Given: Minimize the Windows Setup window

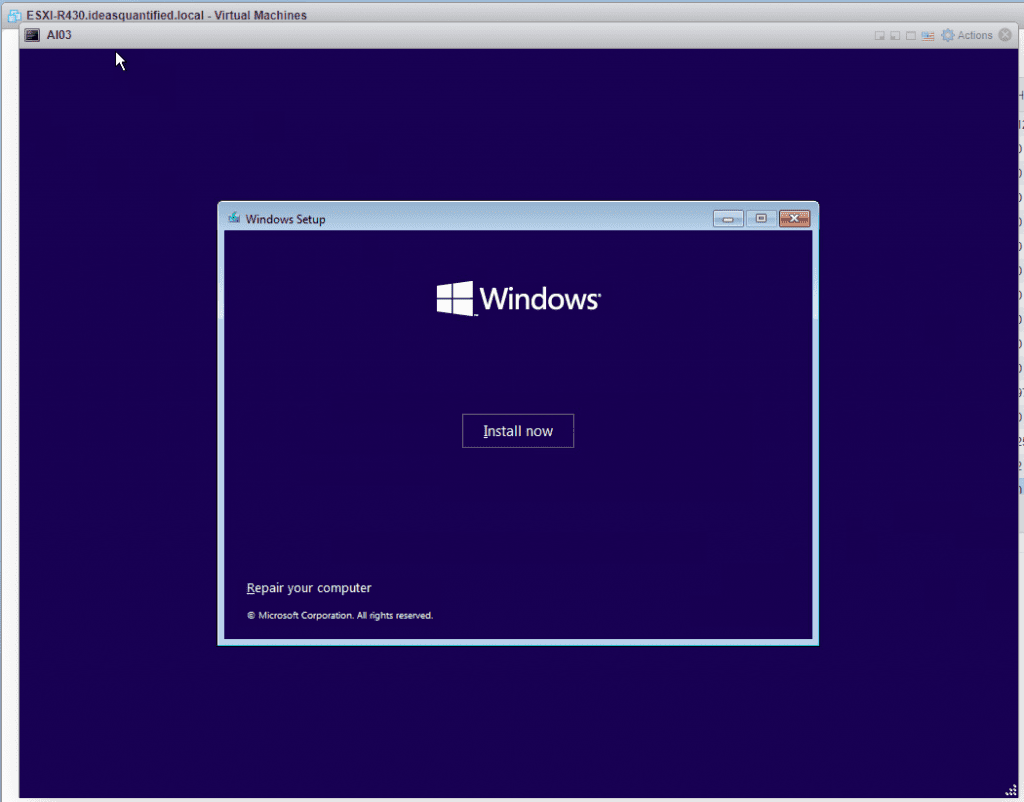Looking at the screenshot, I should coord(728,219).
